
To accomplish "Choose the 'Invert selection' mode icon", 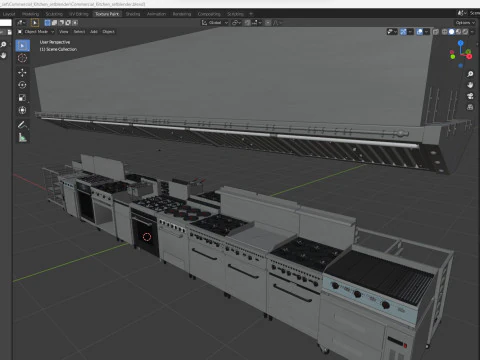I will (68, 23).
